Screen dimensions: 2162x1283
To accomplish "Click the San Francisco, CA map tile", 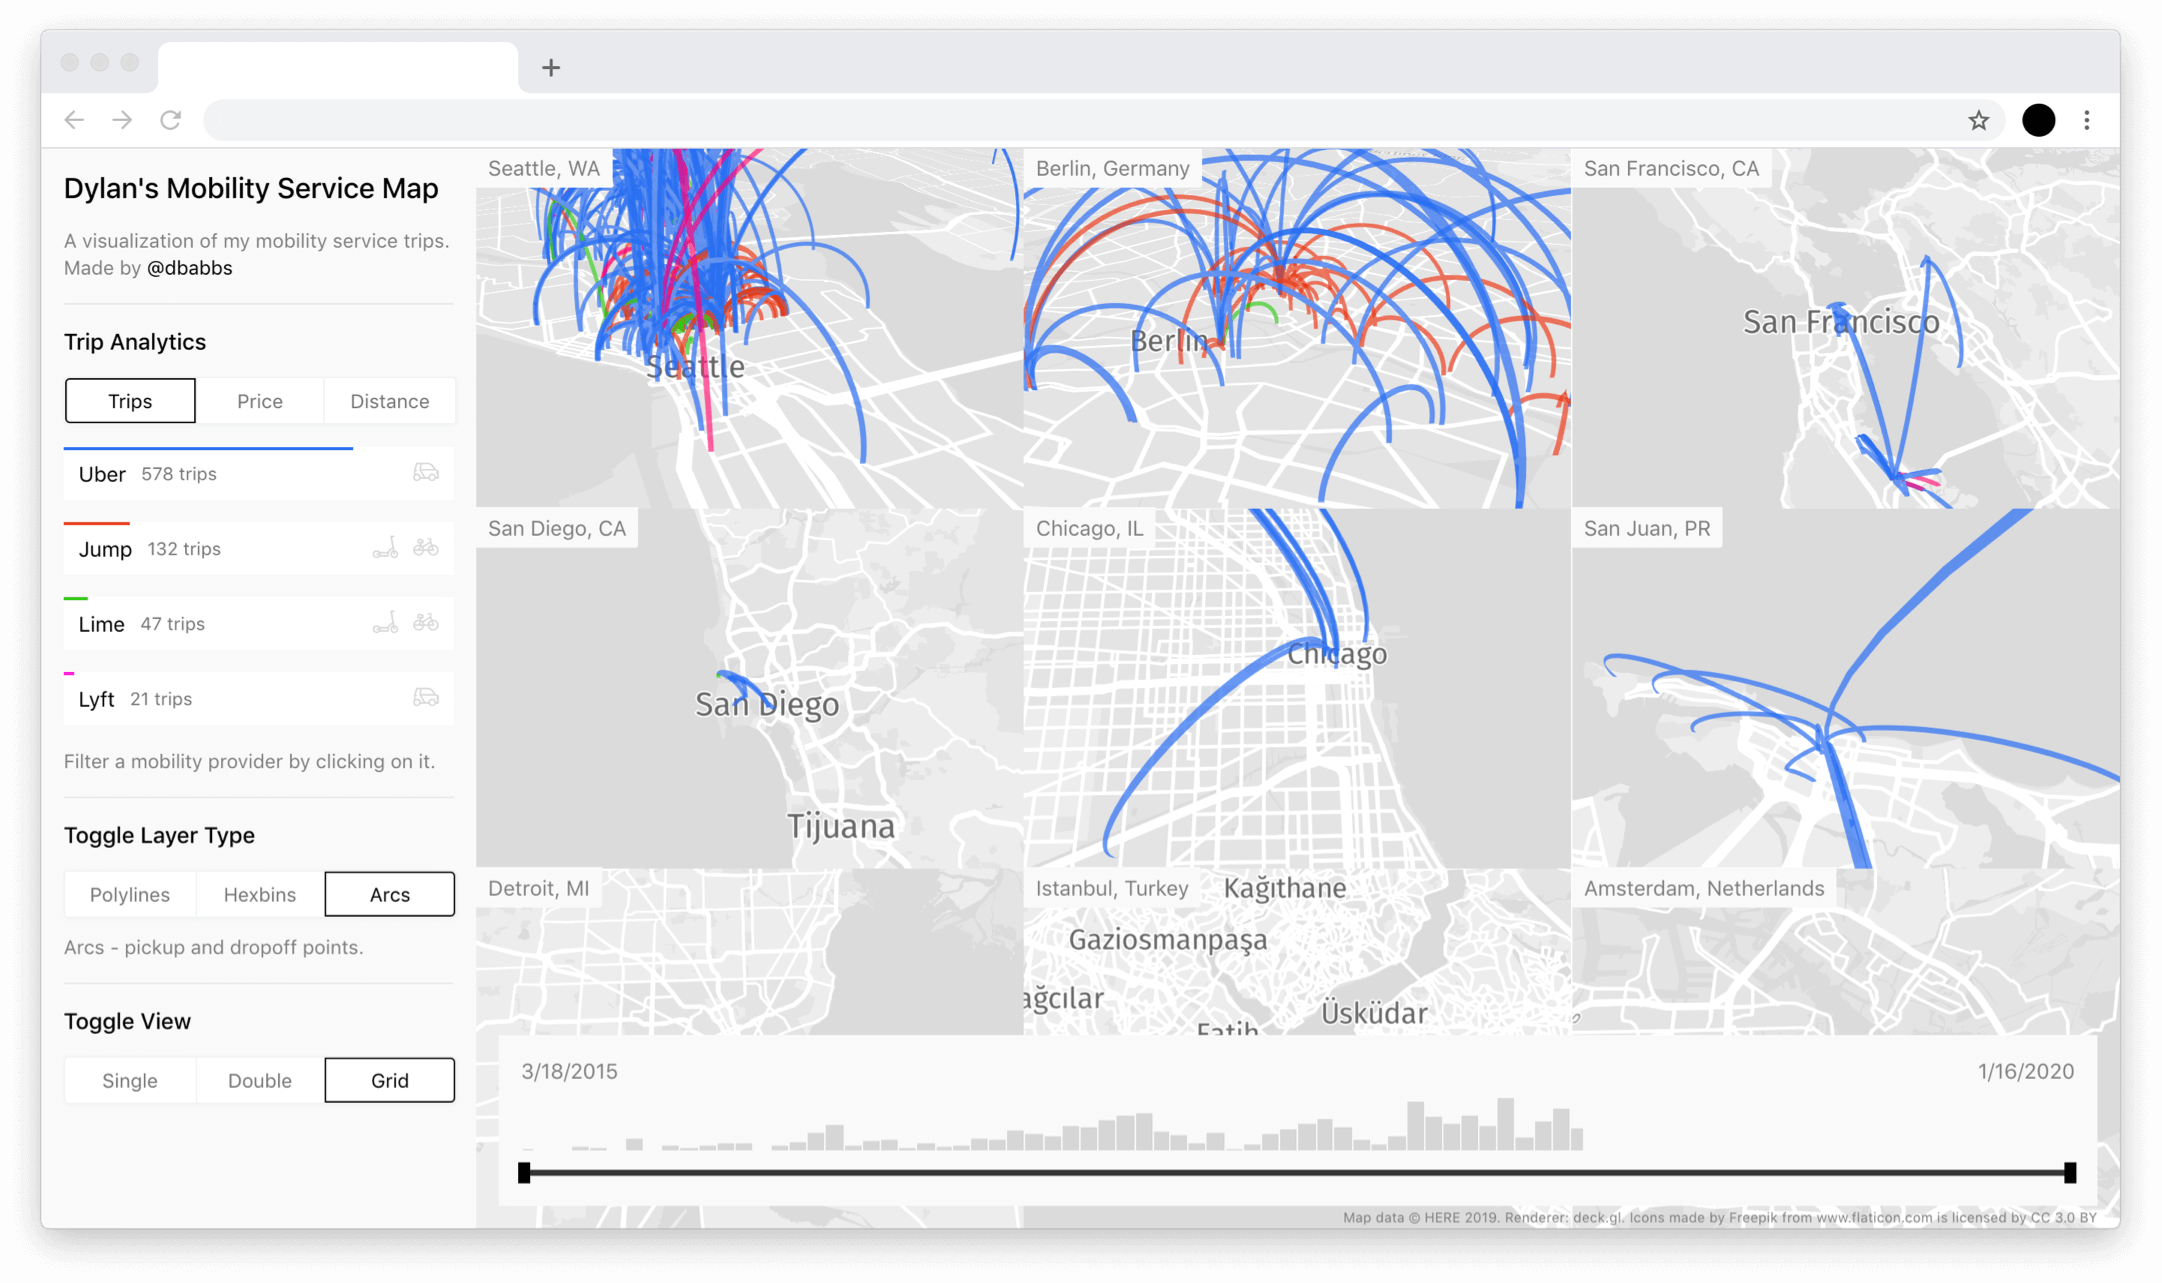I will click(1846, 328).
